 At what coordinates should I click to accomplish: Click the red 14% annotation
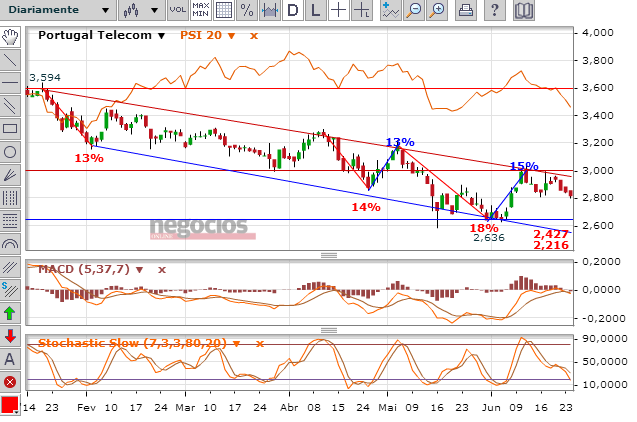point(366,207)
